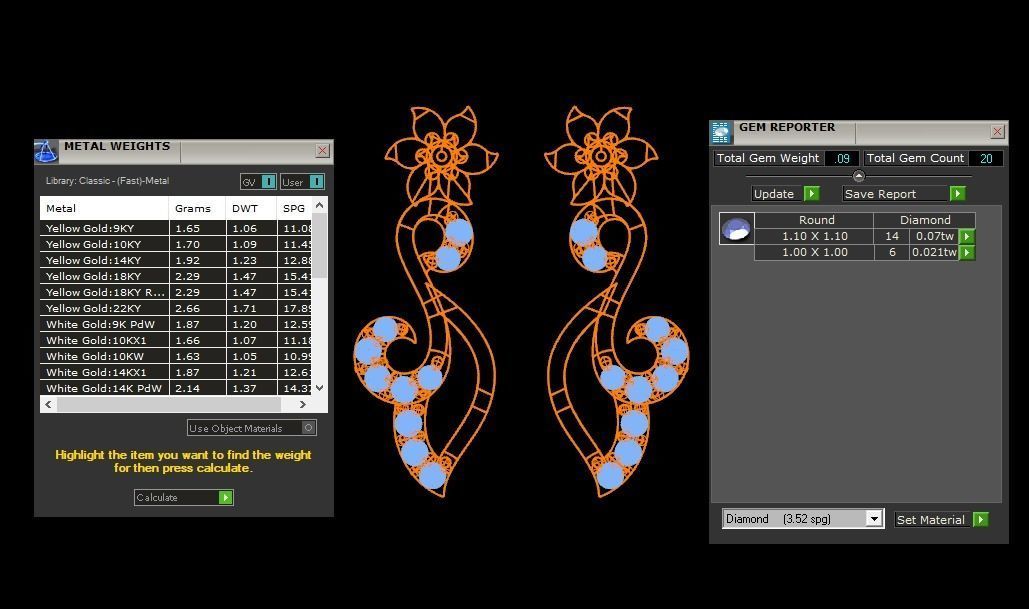Click the 1.10 X 1.10 gem size cell

point(814,236)
